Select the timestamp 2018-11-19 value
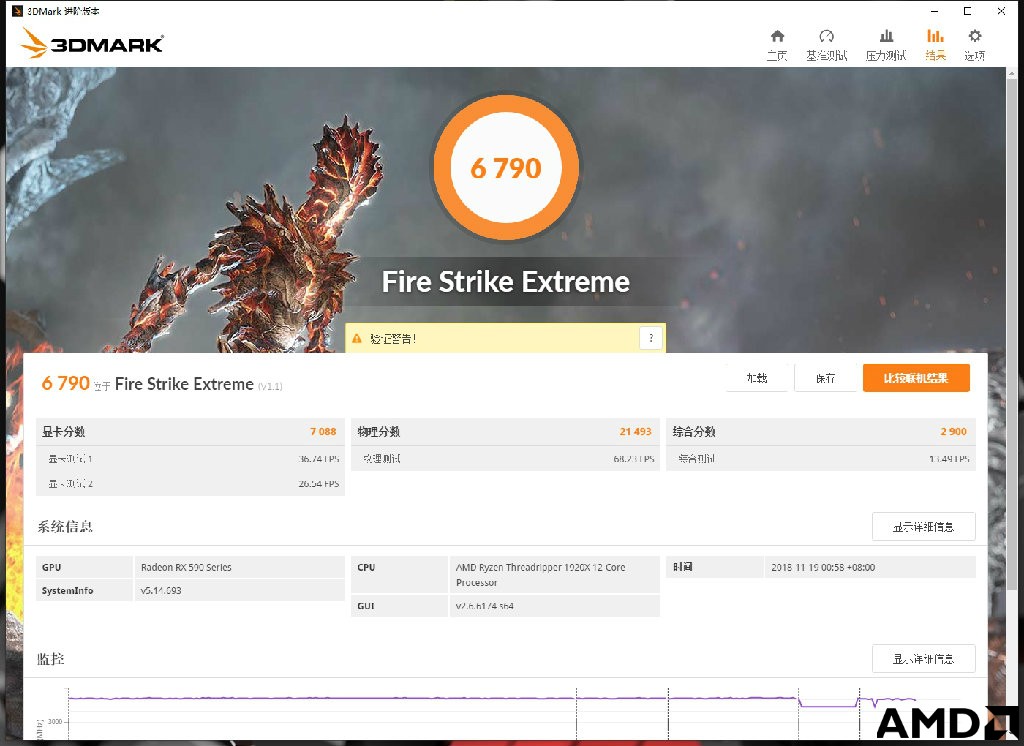This screenshot has height=746, width=1024. (823, 567)
